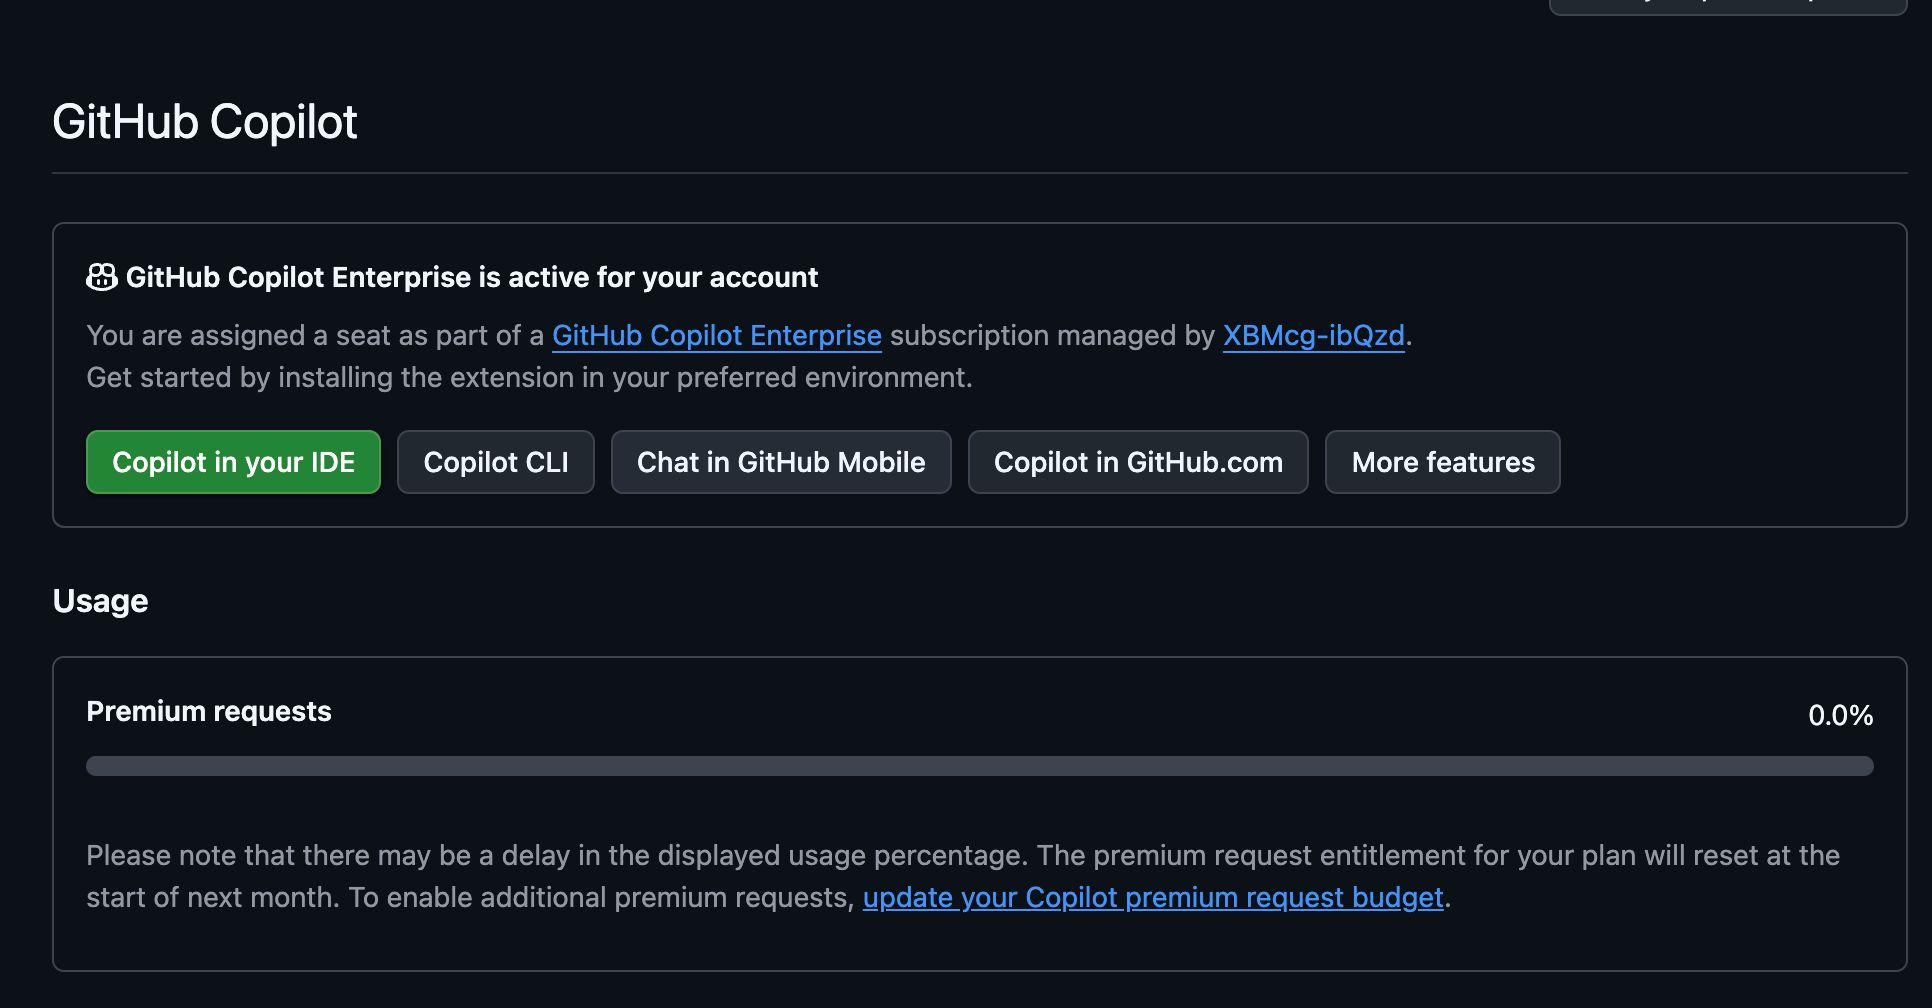Click the Premium requests usage progress bar
This screenshot has width=1932, height=1008.
979,766
